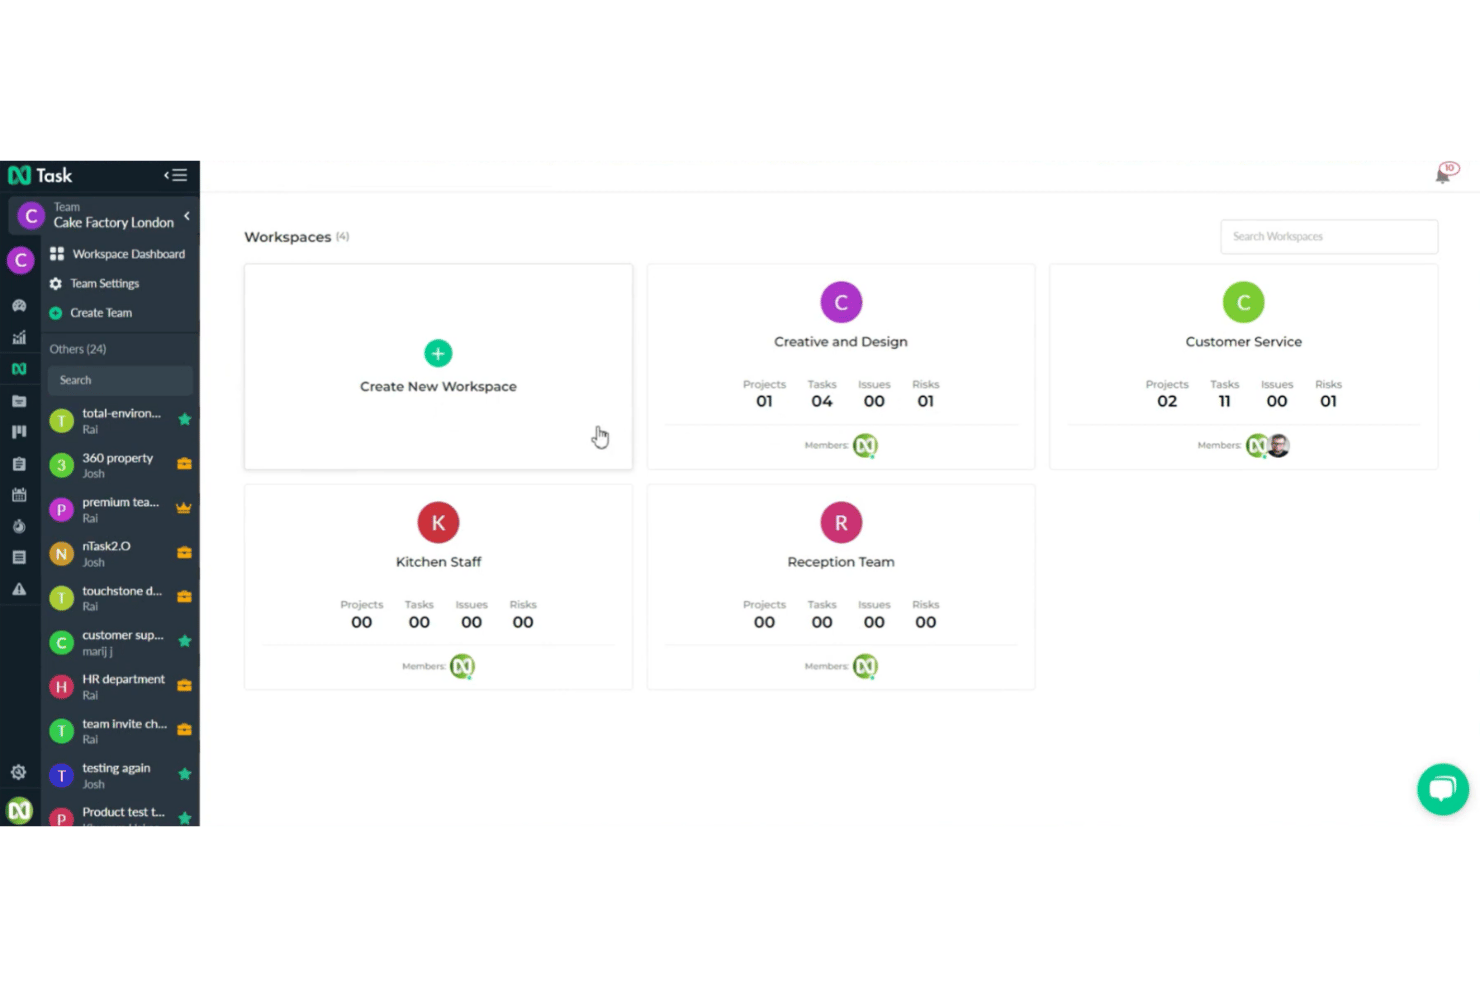
Task: Open the warning triangle risks icon
Action: coord(19,589)
